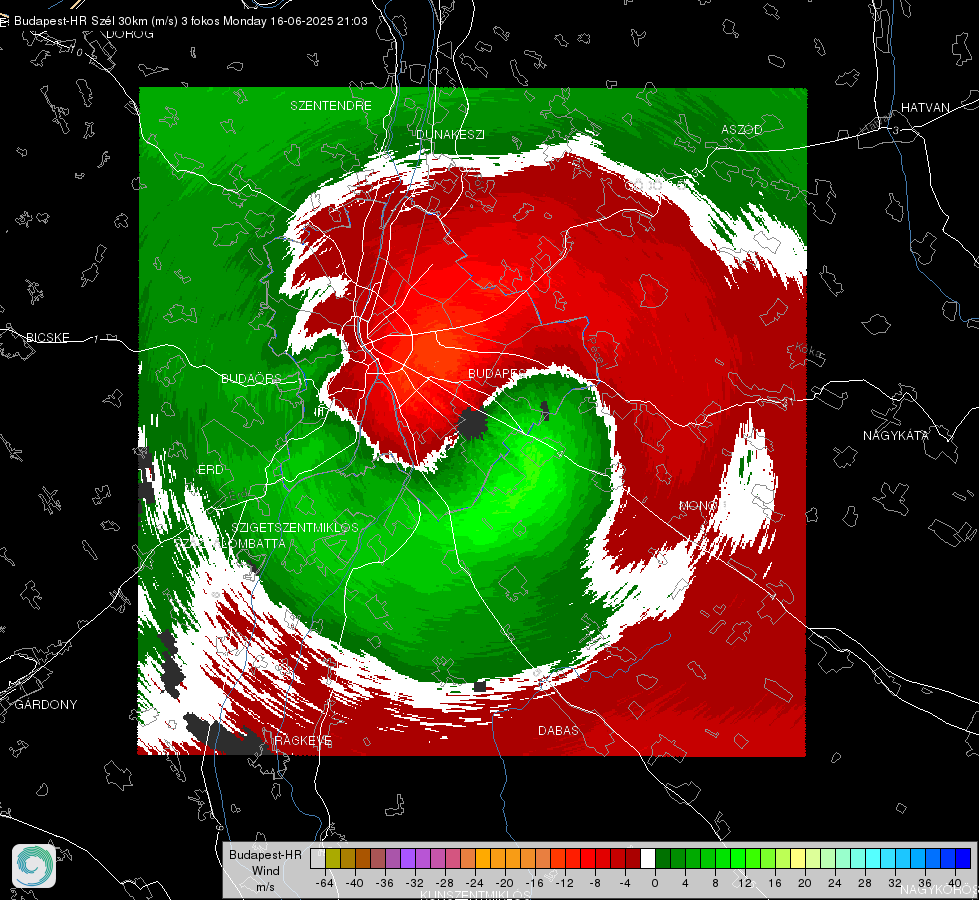Click the '16' legend value
Image resolution: width=979 pixels, height=900 pixels.
pos(775,883)
